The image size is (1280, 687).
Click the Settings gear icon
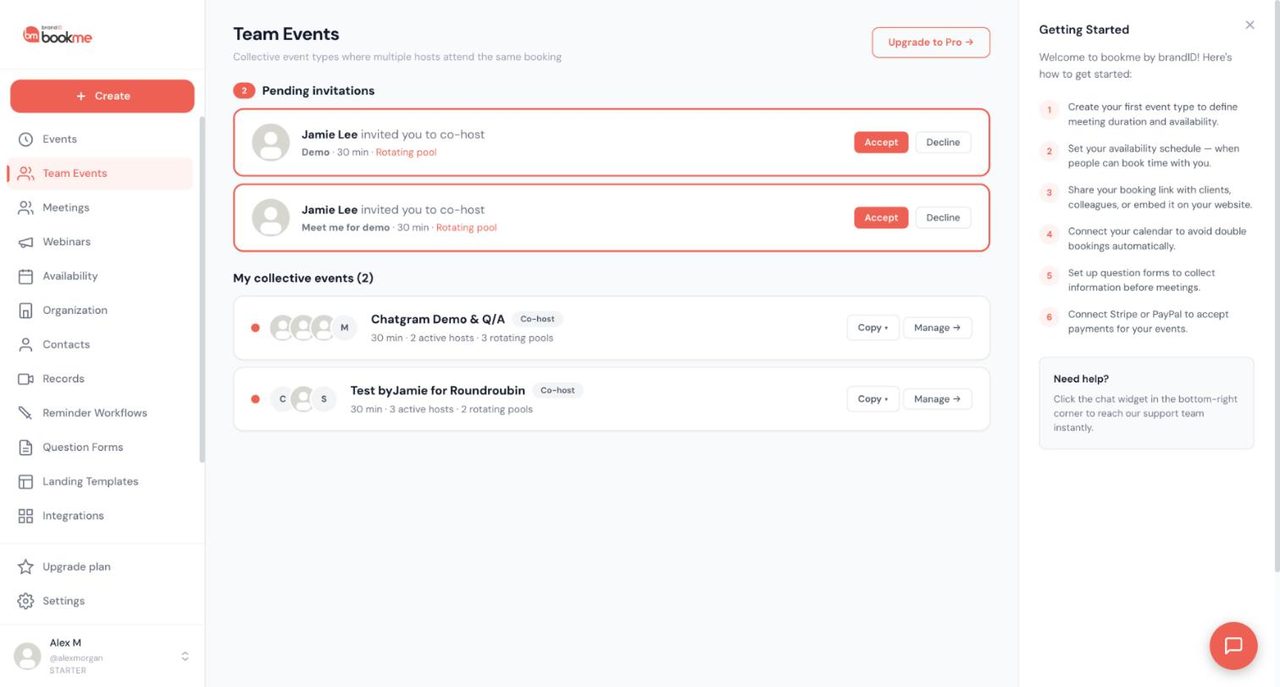tap(26, 601)
